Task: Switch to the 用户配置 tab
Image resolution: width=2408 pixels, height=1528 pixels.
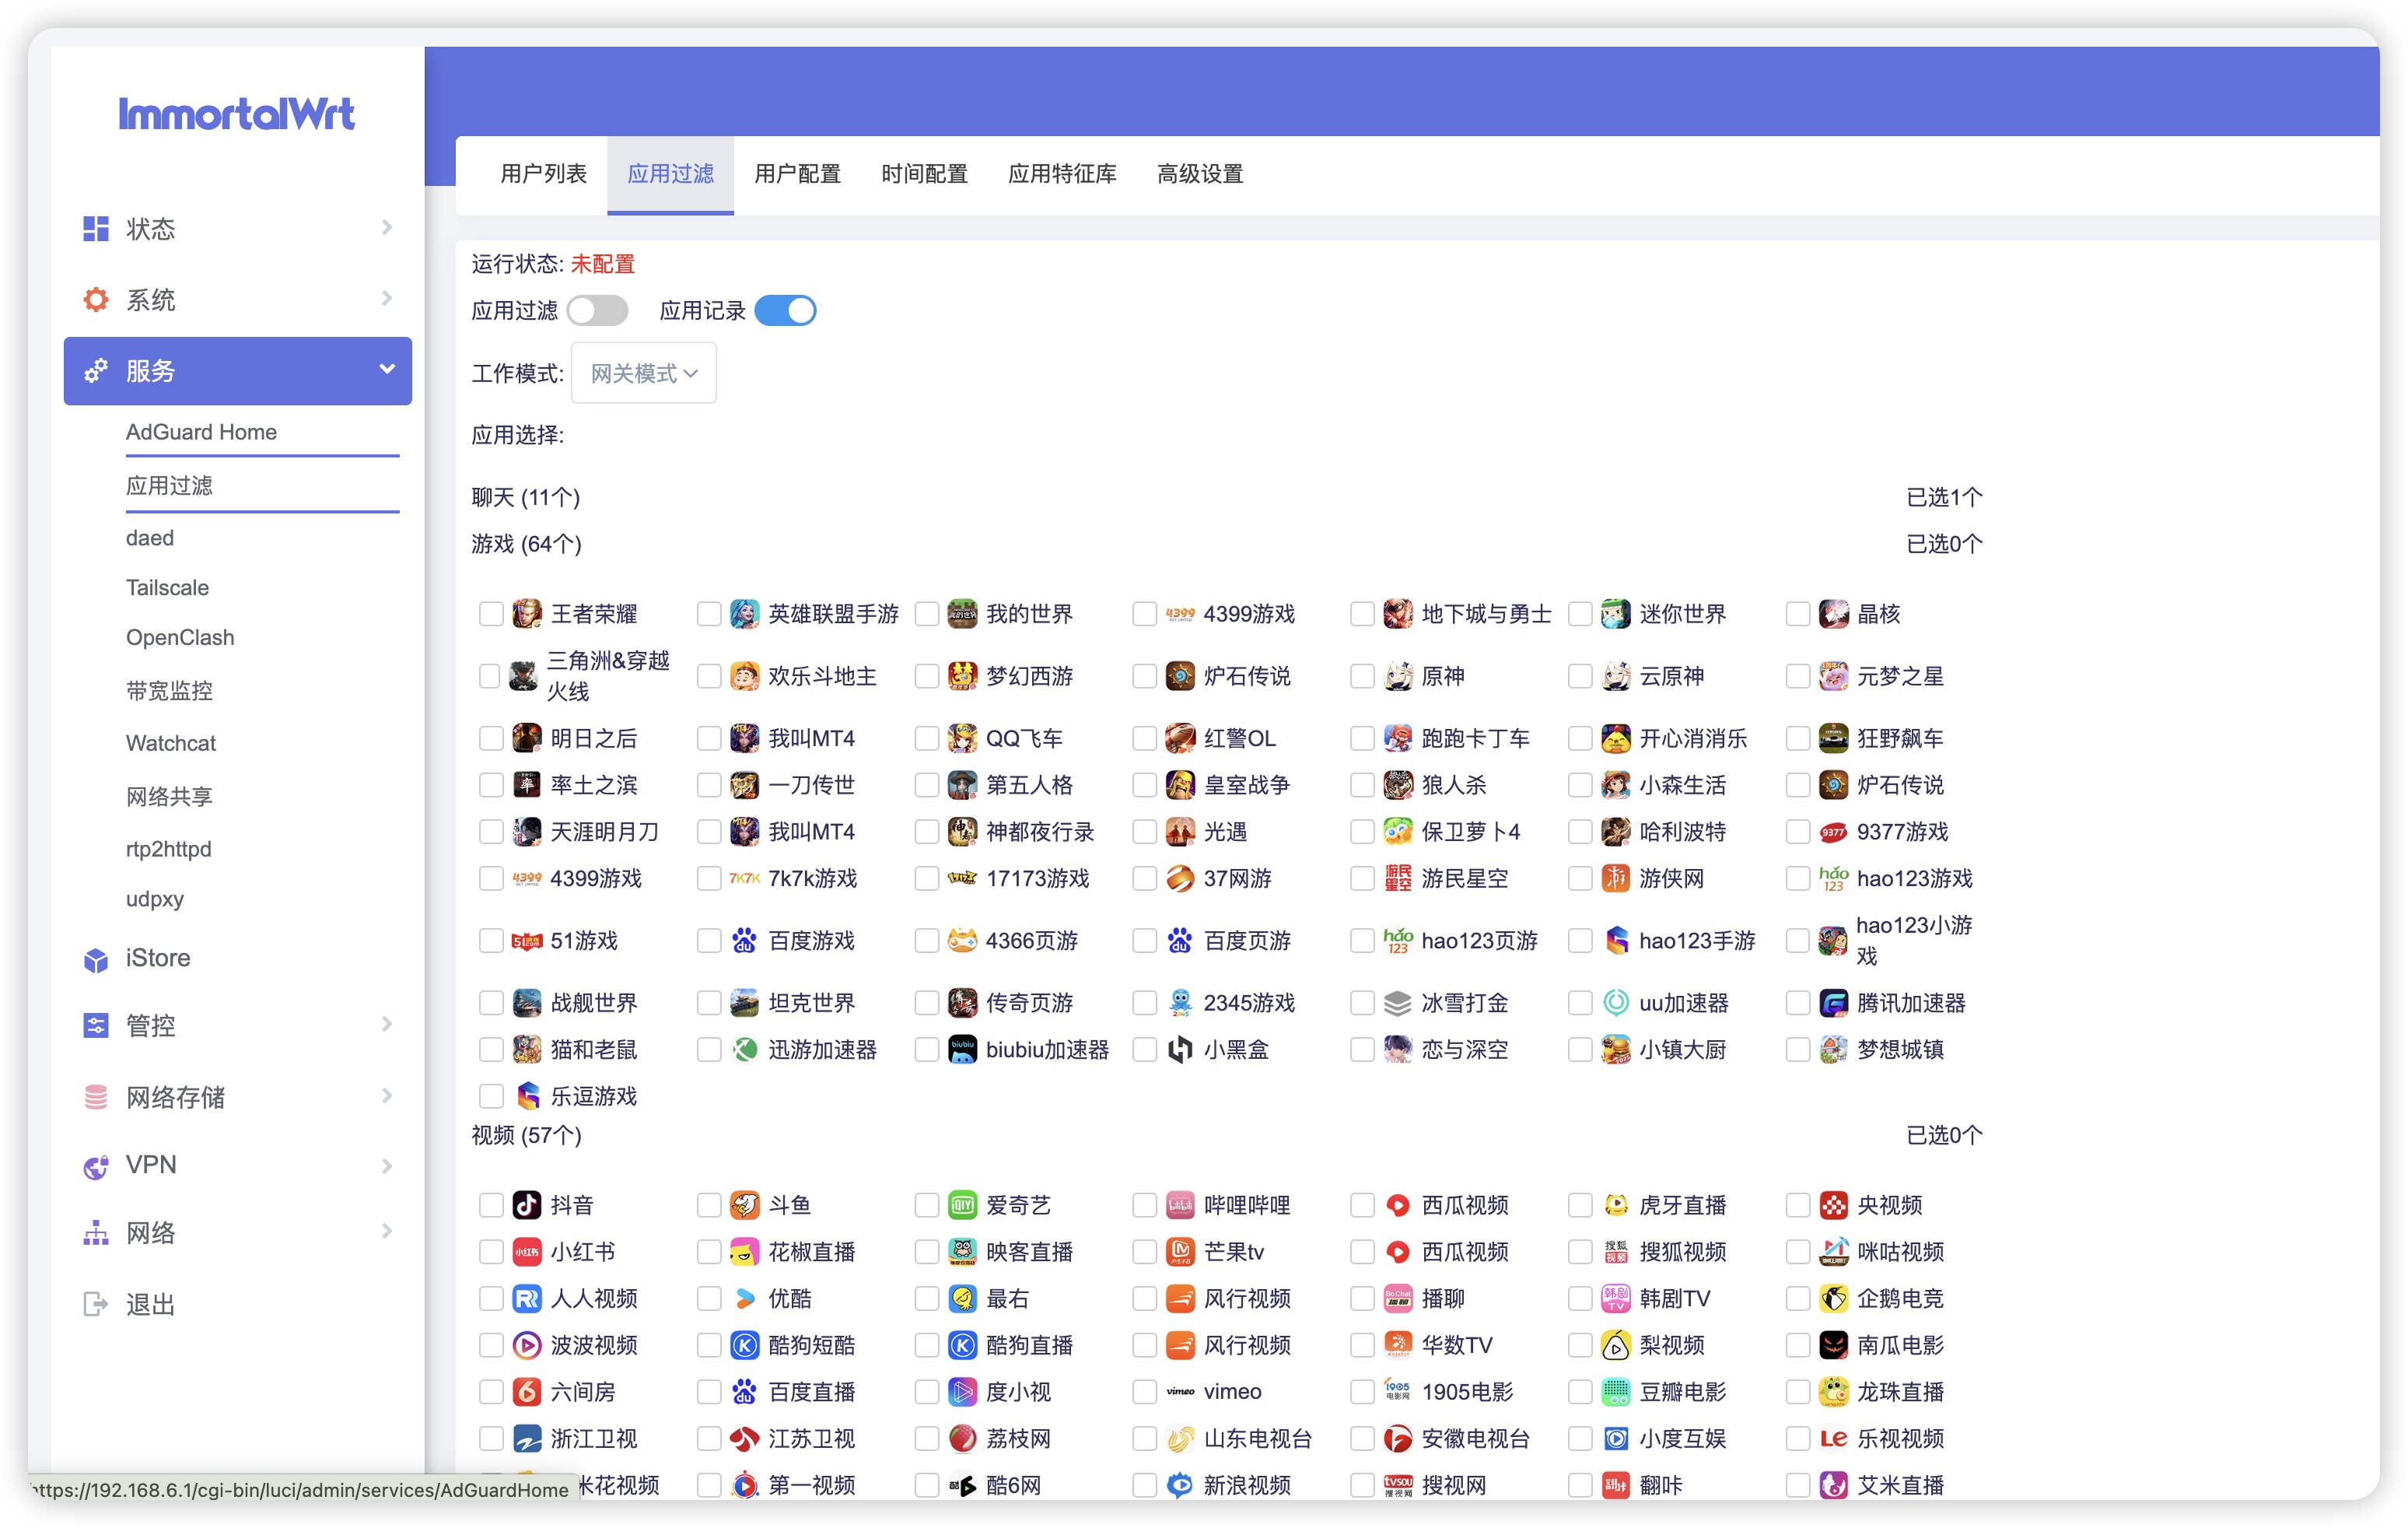Action: pyautogui.click(x=797, y=174)
